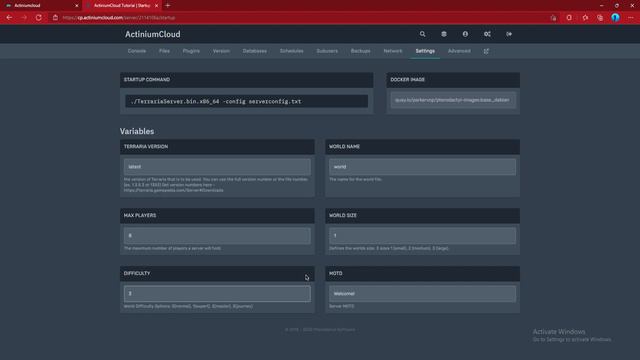The width and height of the screenshot is (640, 360).
Task: Open the Version tab
Action: [x=221, y=51]
